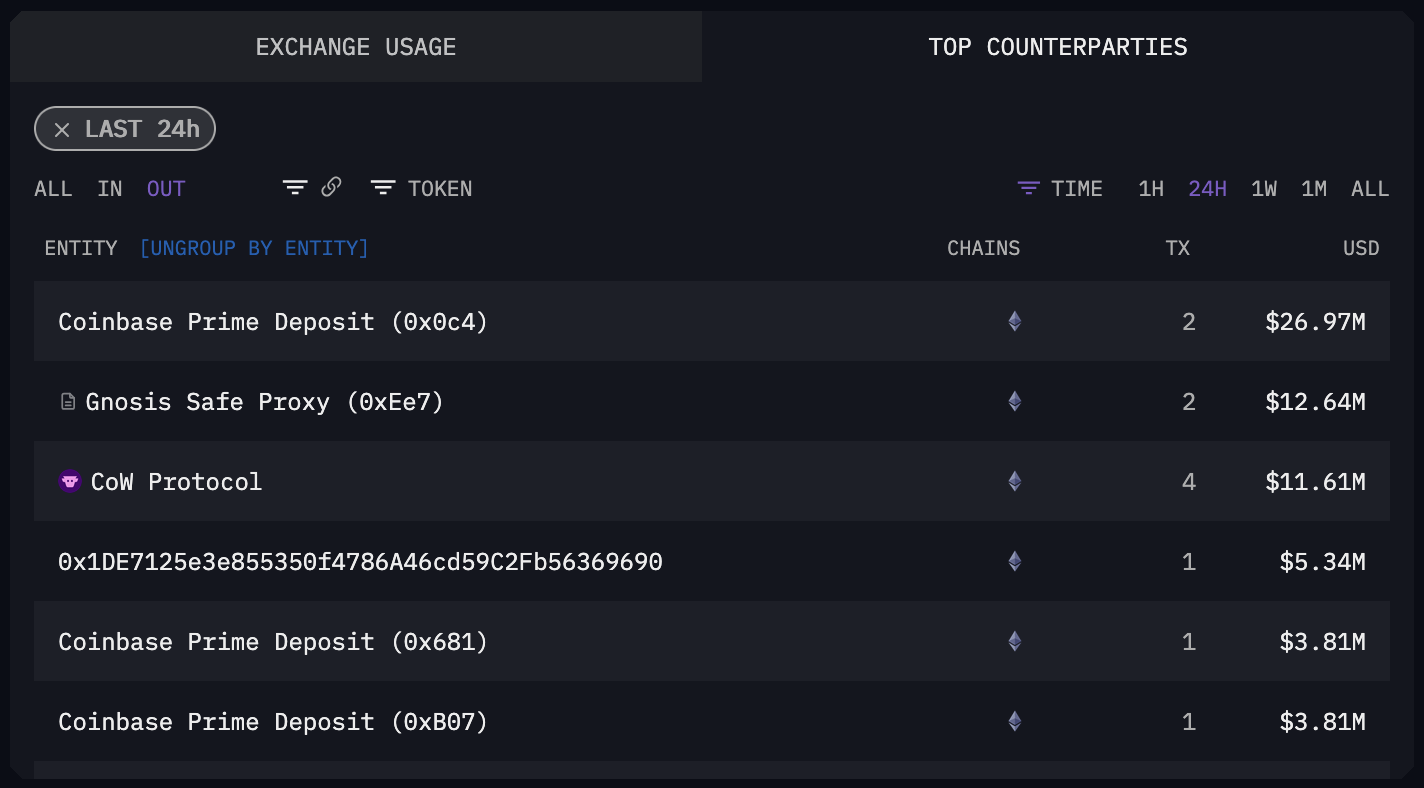Click the CHAINS column header

[x=984, y=248]
